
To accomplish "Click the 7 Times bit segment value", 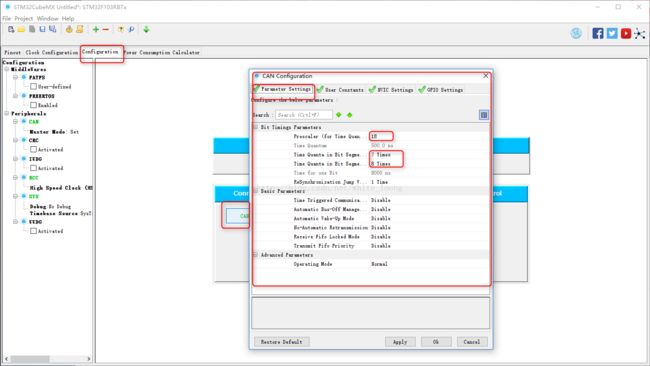I will (381, 155).
